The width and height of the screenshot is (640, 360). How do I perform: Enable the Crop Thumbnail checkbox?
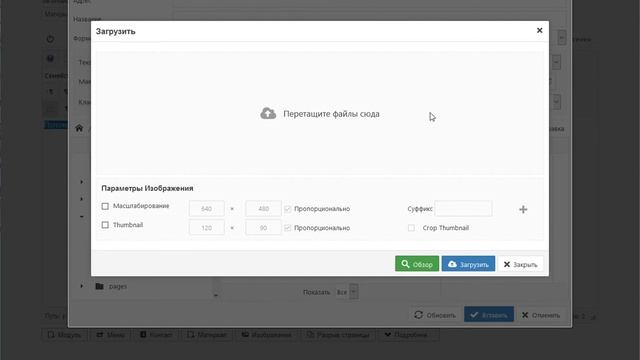click(x=411, y=228)
